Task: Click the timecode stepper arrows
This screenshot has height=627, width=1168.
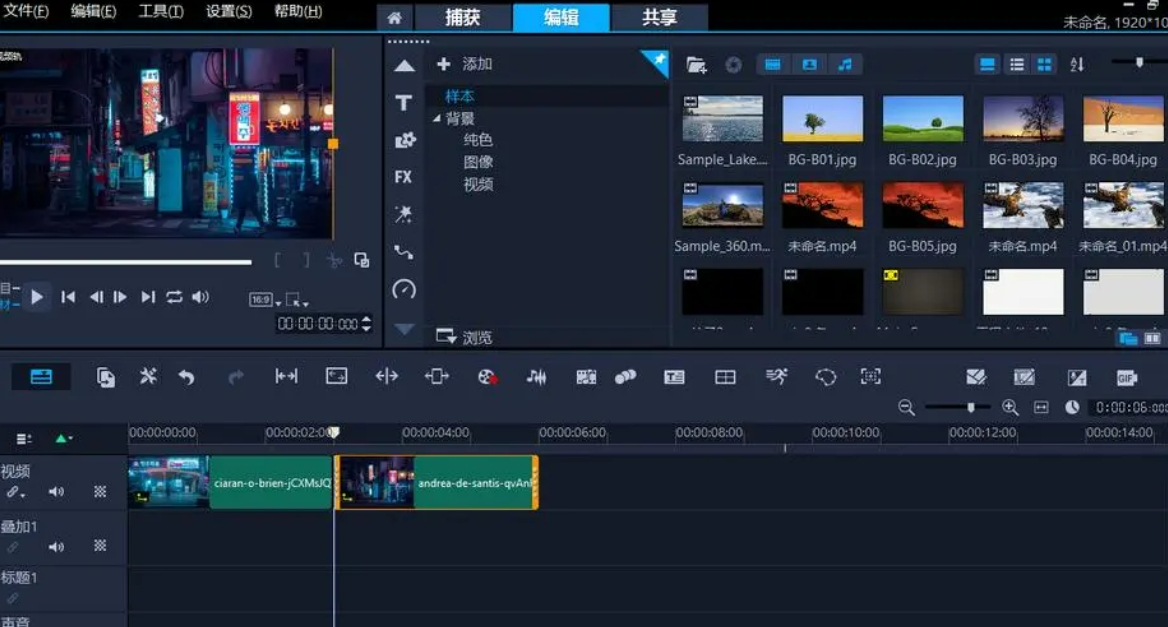Action: (x=366, y=323)
